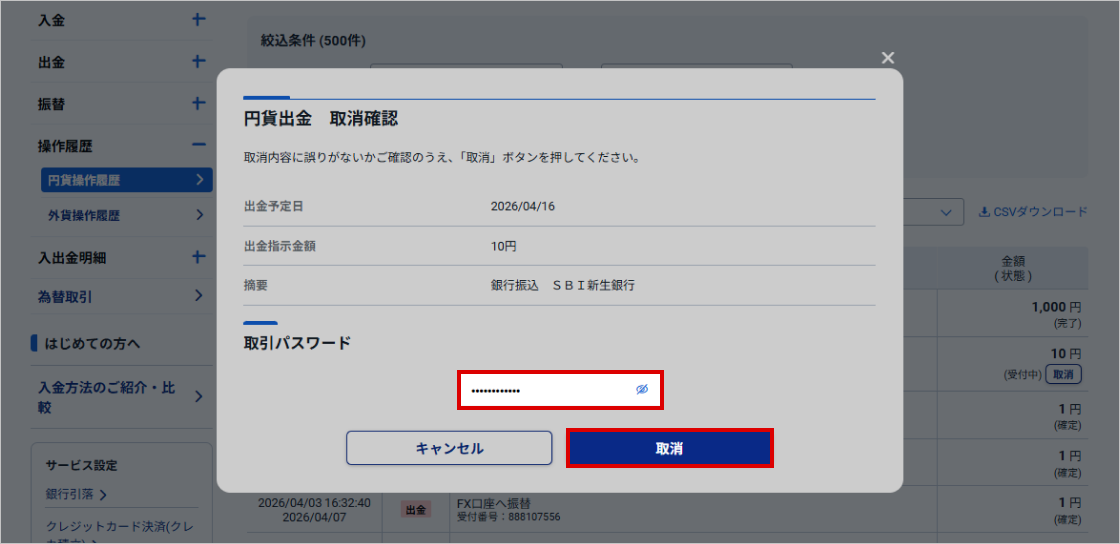Toggle password visibility eye icon
Image resolution: width=1120 pixels, height=544 pixels.
coord(642,390)
